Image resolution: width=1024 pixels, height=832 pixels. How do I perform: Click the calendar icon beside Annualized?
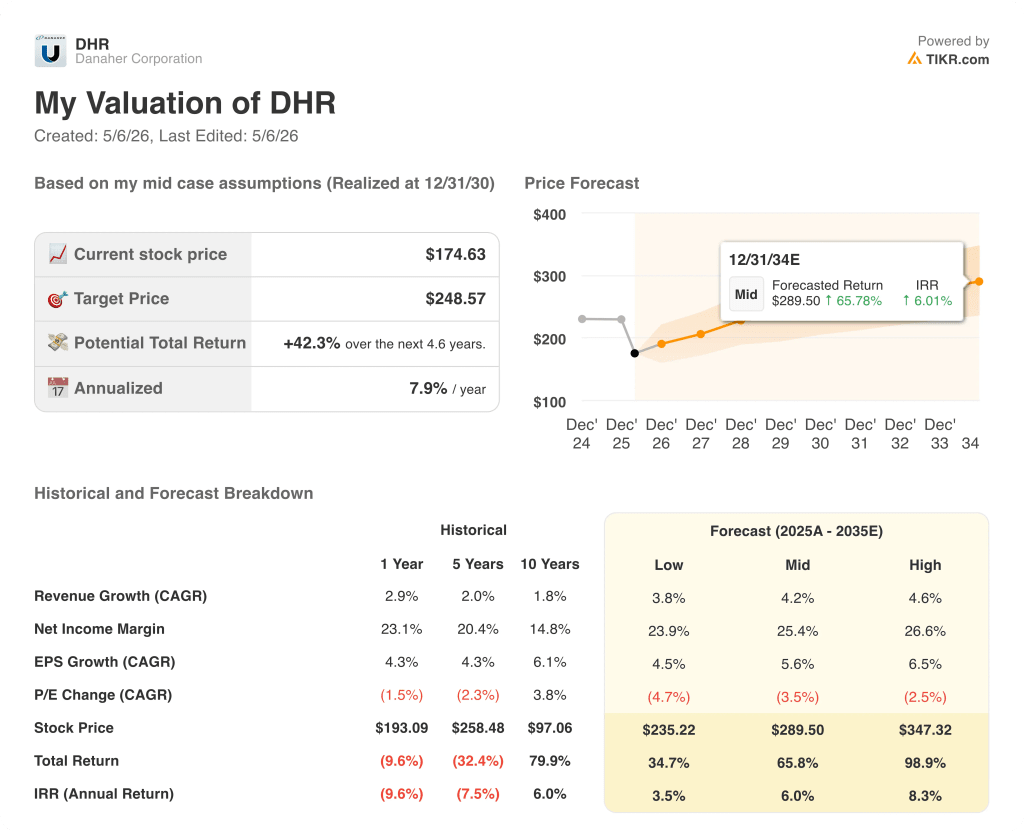57,387
